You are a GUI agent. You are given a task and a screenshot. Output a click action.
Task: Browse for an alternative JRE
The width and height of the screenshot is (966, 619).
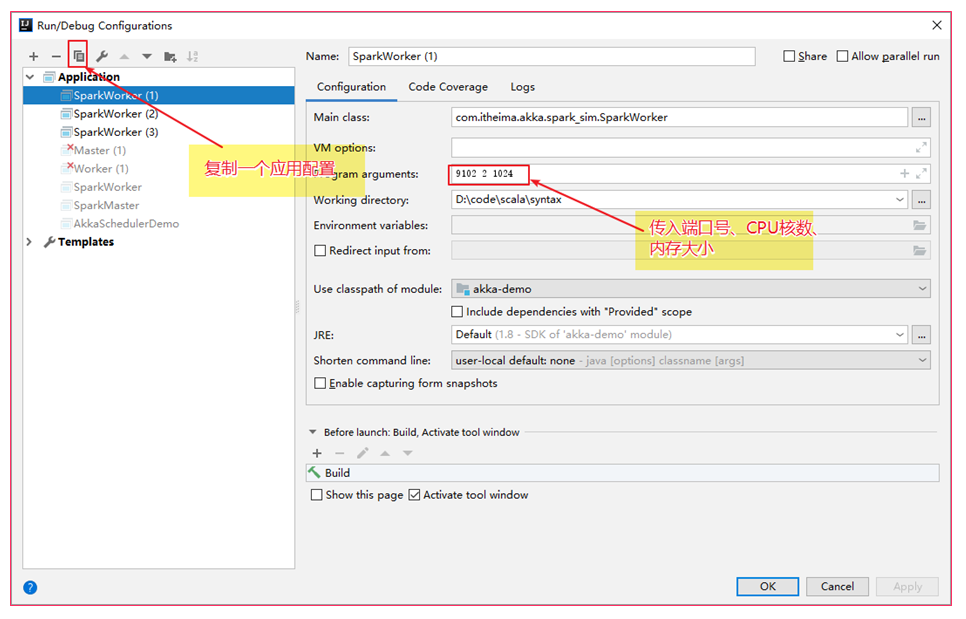[x=921, y=335]
